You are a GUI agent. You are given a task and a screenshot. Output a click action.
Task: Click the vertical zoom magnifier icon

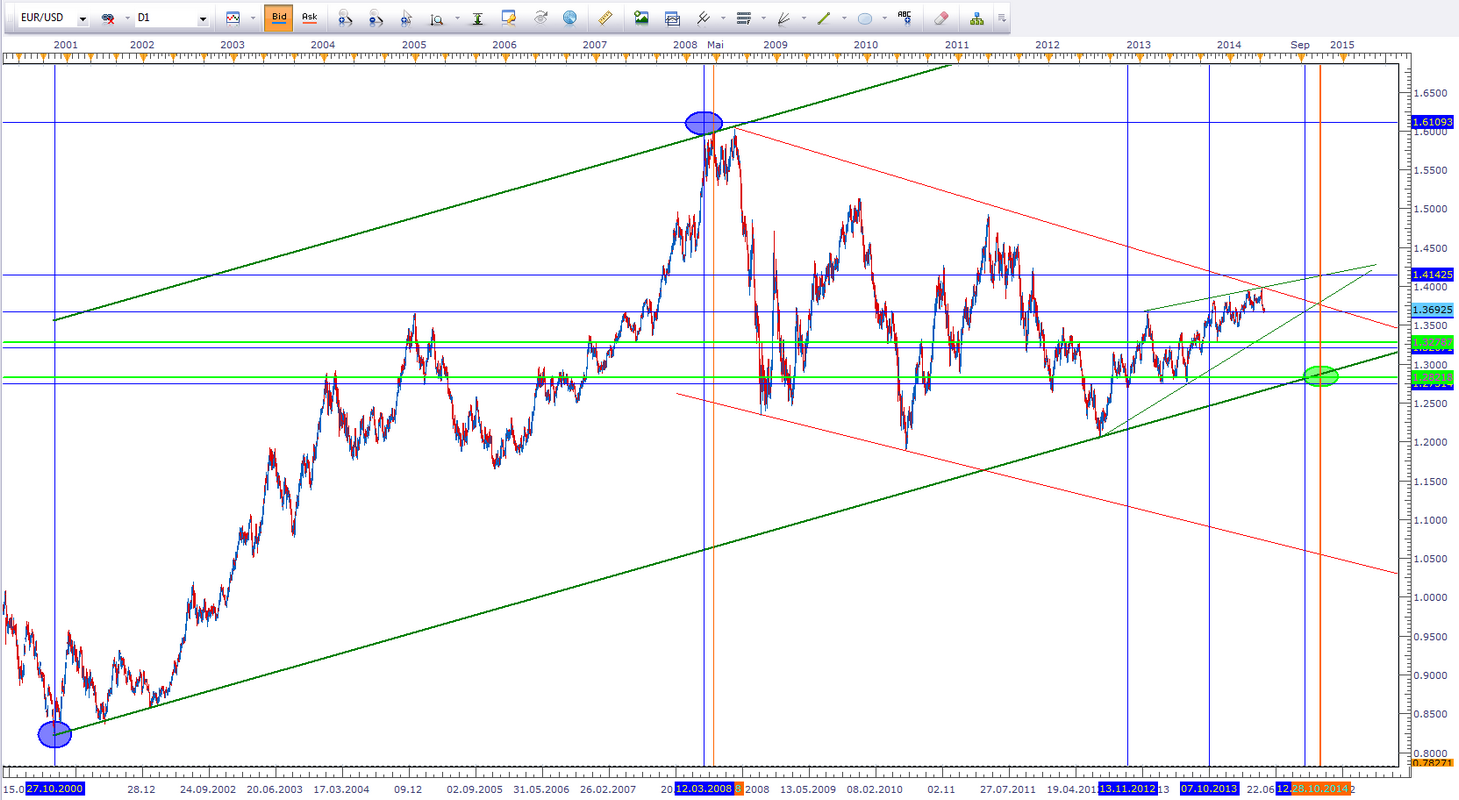point(437,18)
